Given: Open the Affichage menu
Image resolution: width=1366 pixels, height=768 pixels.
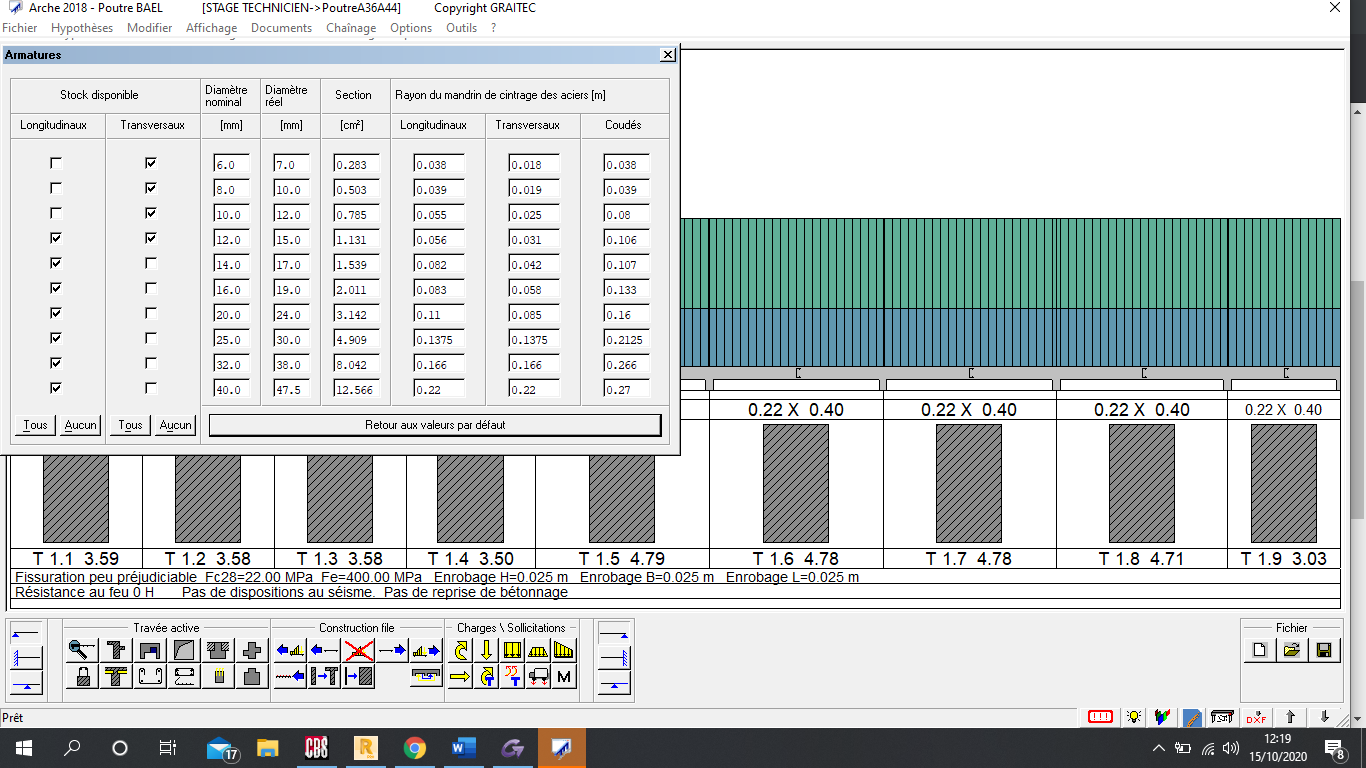Looking at the screenshot, I should pyautogui.click(x=212, y=28).
